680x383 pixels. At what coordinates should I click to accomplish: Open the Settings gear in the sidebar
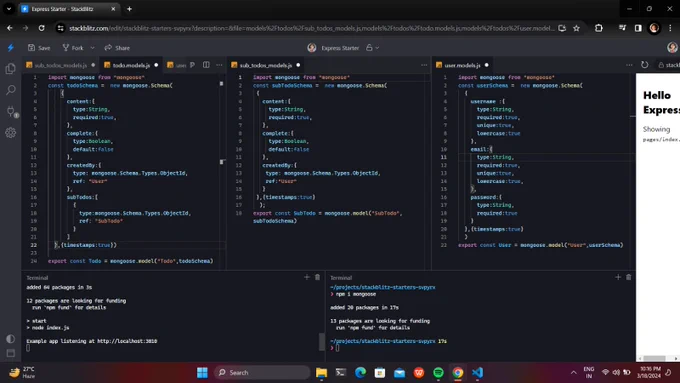[10, 133]
